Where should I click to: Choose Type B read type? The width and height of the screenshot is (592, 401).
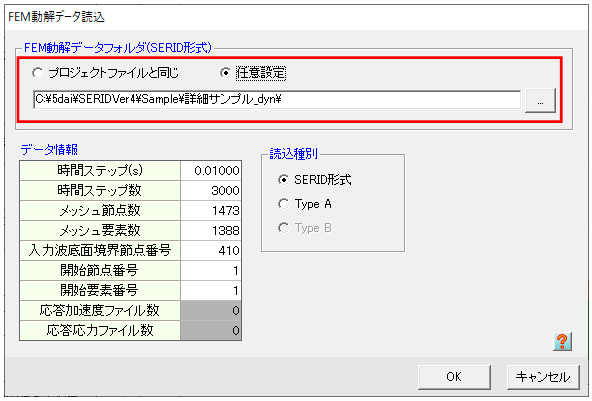click(305, 228)
